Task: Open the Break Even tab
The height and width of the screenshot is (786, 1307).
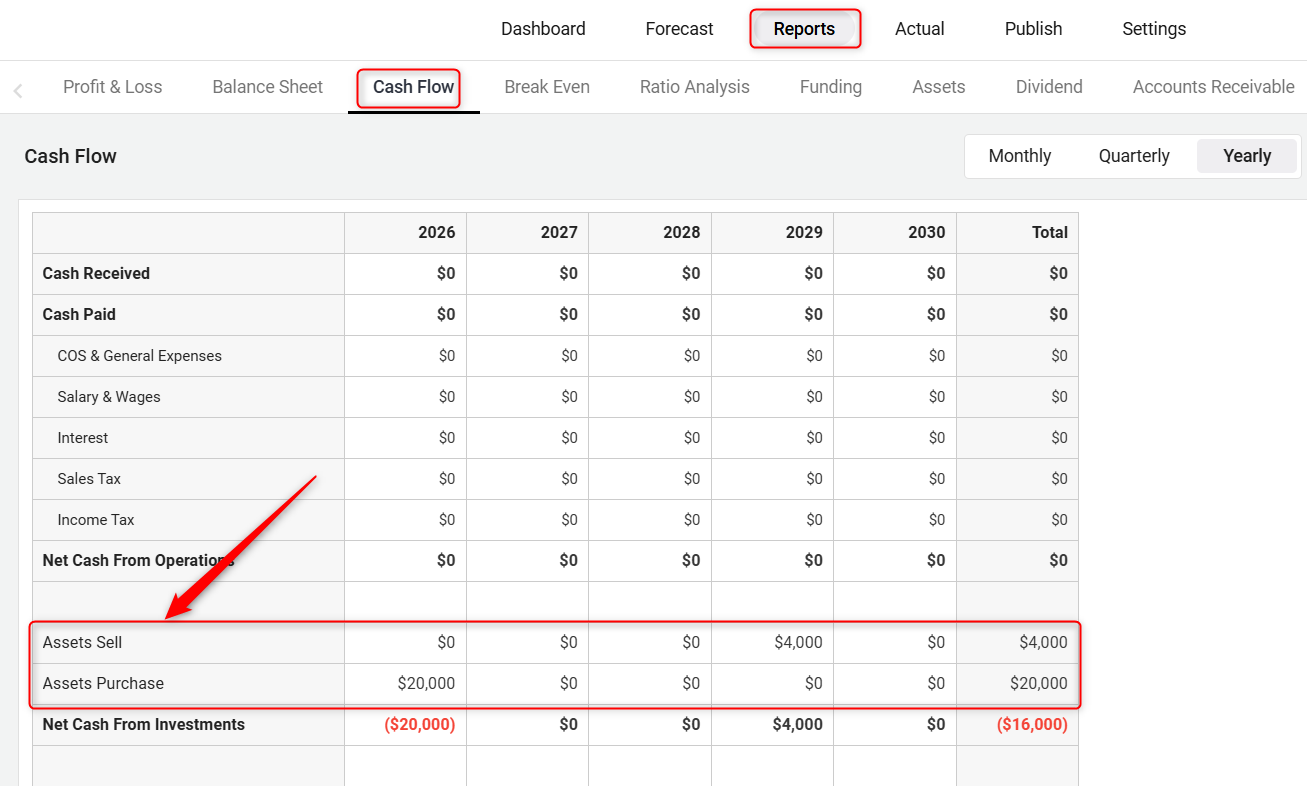Action: (547, 87)
